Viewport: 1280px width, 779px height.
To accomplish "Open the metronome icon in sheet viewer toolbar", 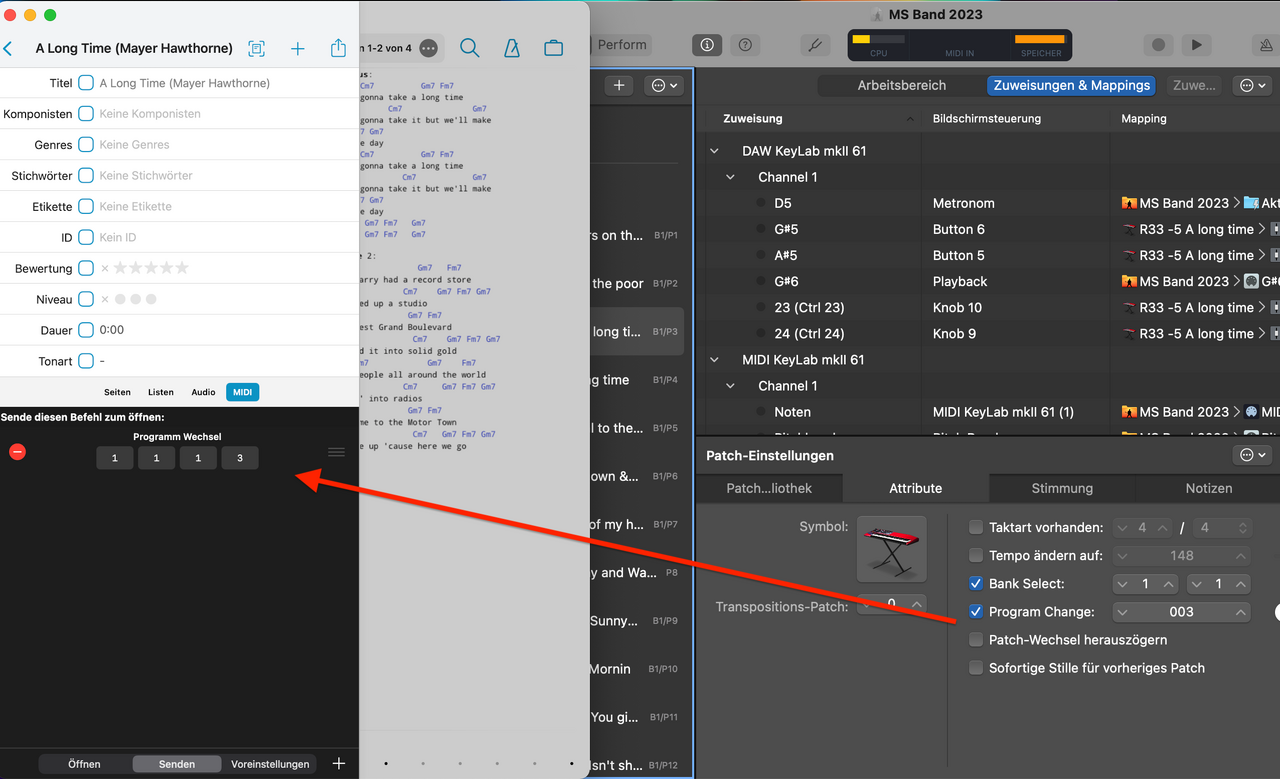I will 511,47.
